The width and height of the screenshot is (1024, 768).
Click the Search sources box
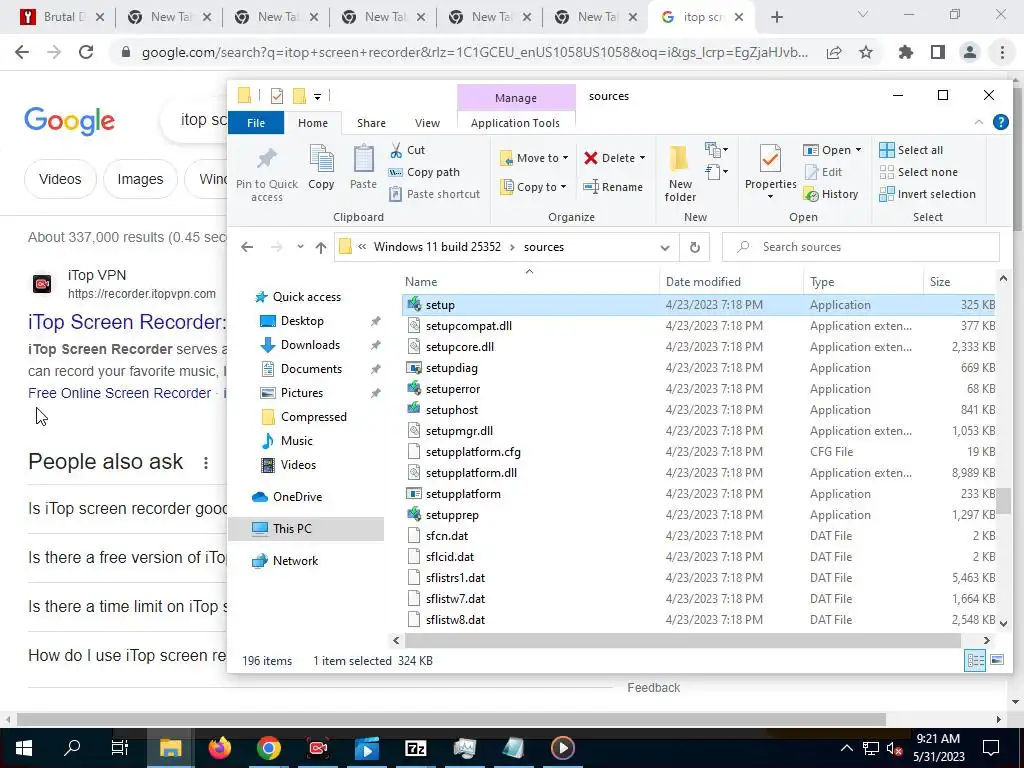pos(861,248)
